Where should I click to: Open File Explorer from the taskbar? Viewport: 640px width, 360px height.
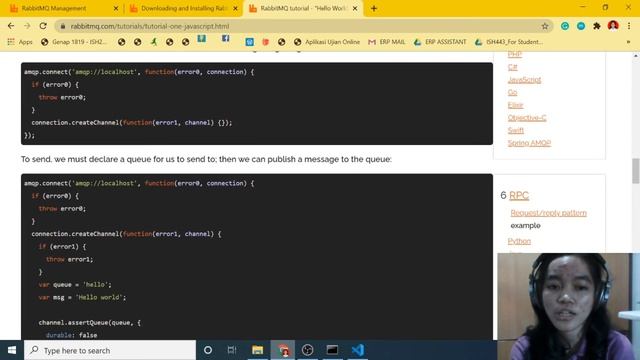click(258, 350)
